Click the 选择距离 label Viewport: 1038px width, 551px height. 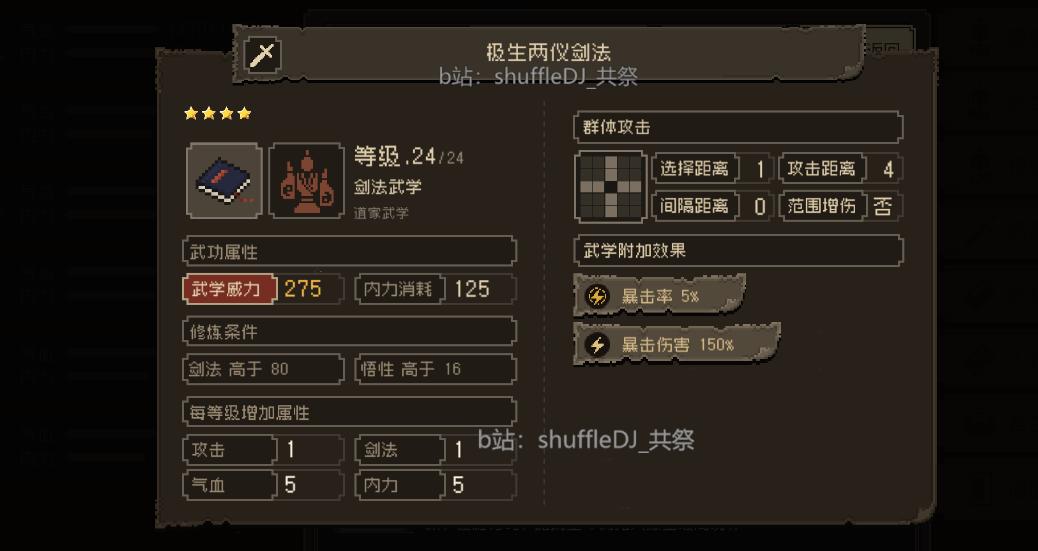[694, 169]
